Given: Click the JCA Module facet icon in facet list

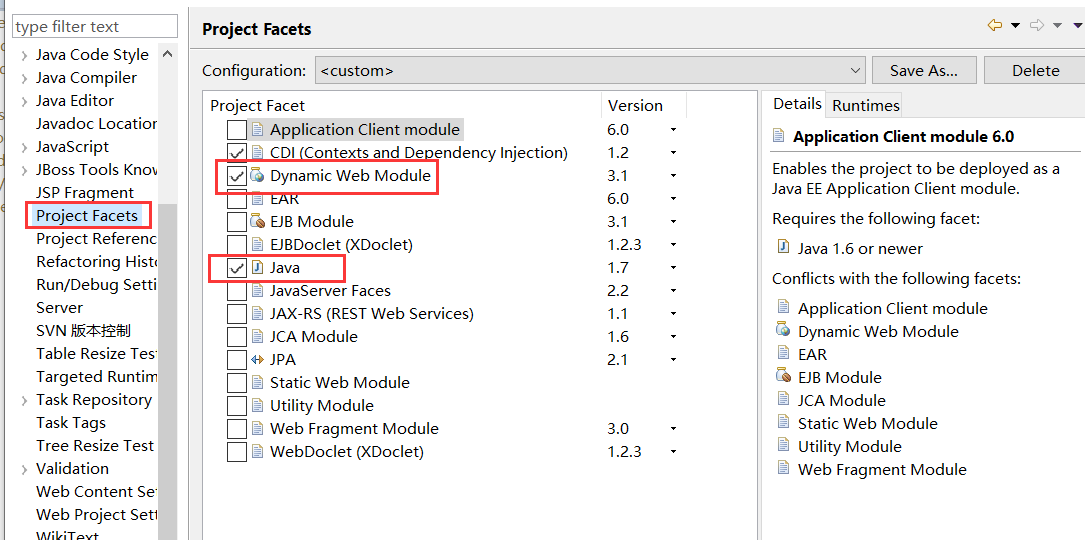Looking at the screenshot, I should tap(257, 336).
